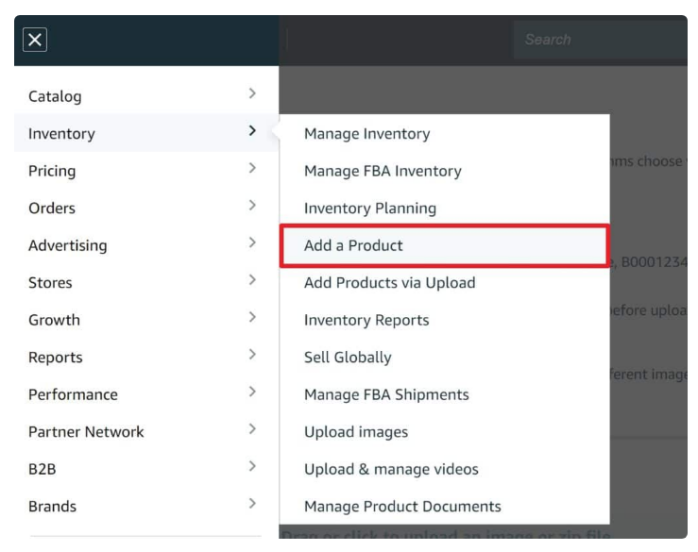Viewport: 698px width, 552px height.
Task: Open the Partner Network menu category
Action: (x=146, y=432)
